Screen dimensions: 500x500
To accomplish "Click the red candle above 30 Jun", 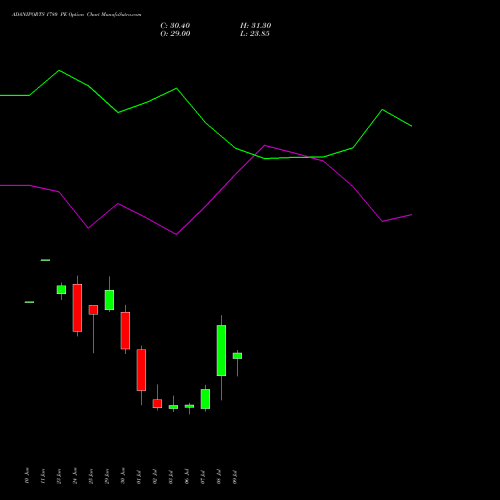I will click(125, 331).
